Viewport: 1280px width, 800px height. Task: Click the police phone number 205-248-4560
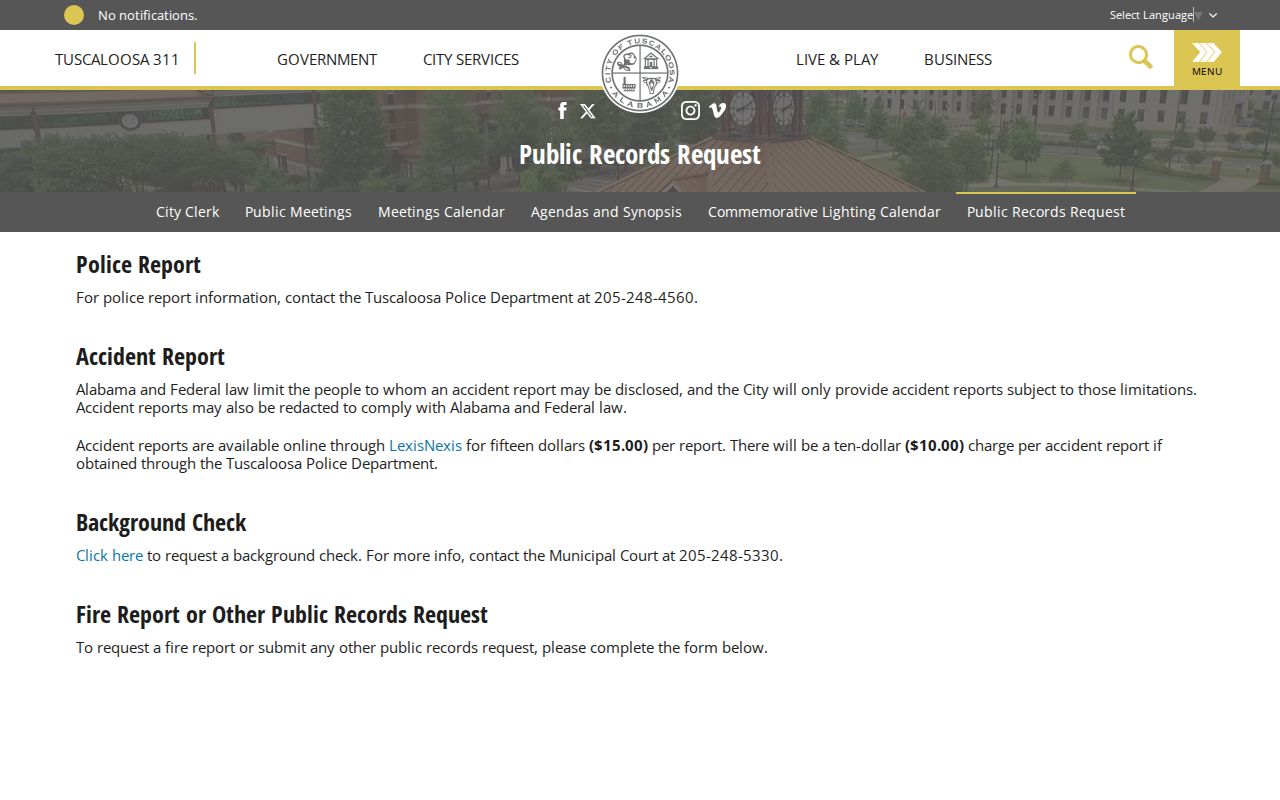pos(643,297)
